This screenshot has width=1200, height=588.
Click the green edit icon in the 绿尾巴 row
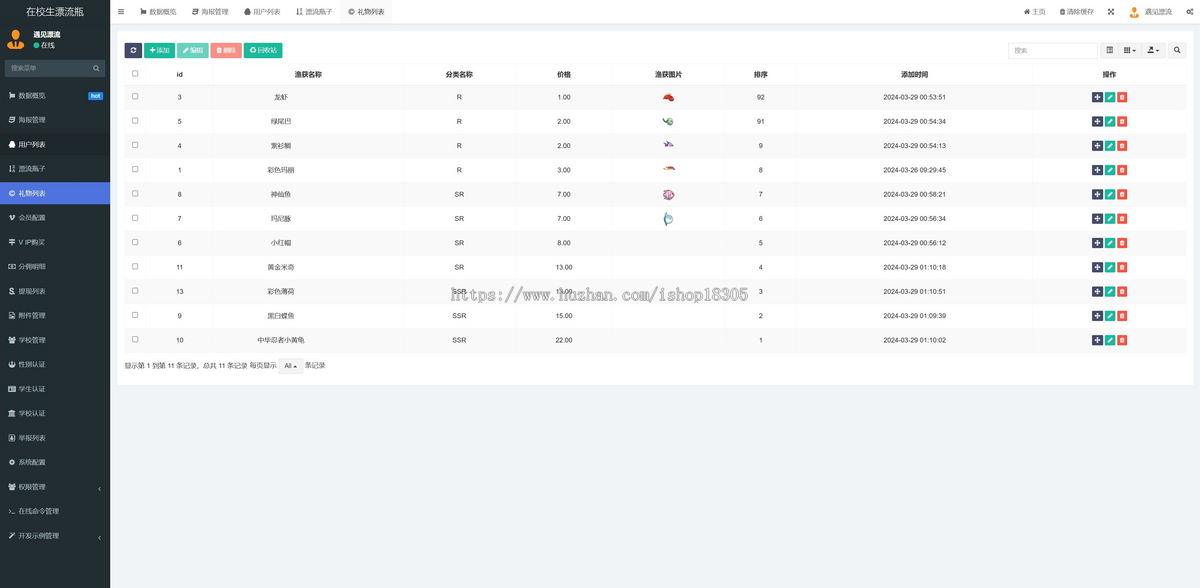pyautogui.click(x=1110, y=121)
